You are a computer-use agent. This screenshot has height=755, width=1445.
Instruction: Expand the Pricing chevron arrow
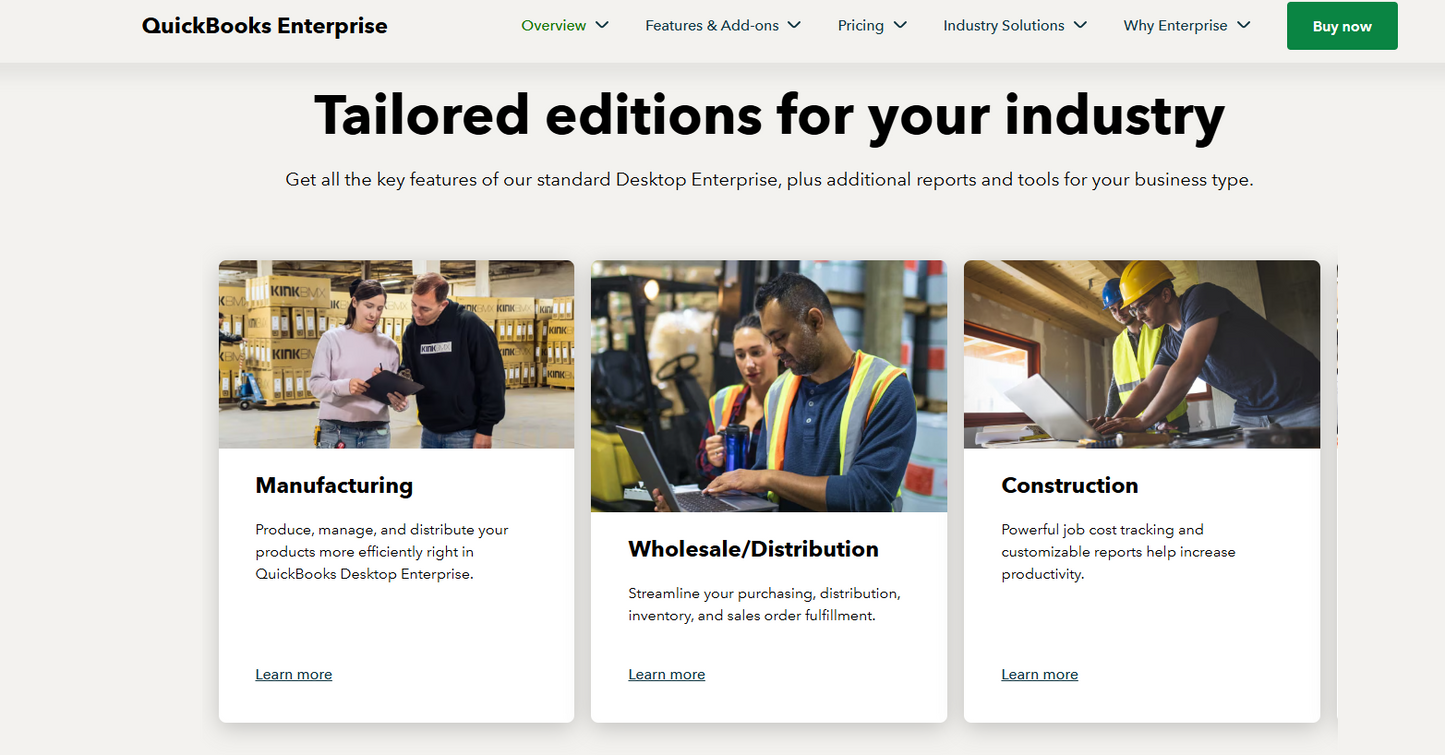pyautogui.click(x=900, y=25)
